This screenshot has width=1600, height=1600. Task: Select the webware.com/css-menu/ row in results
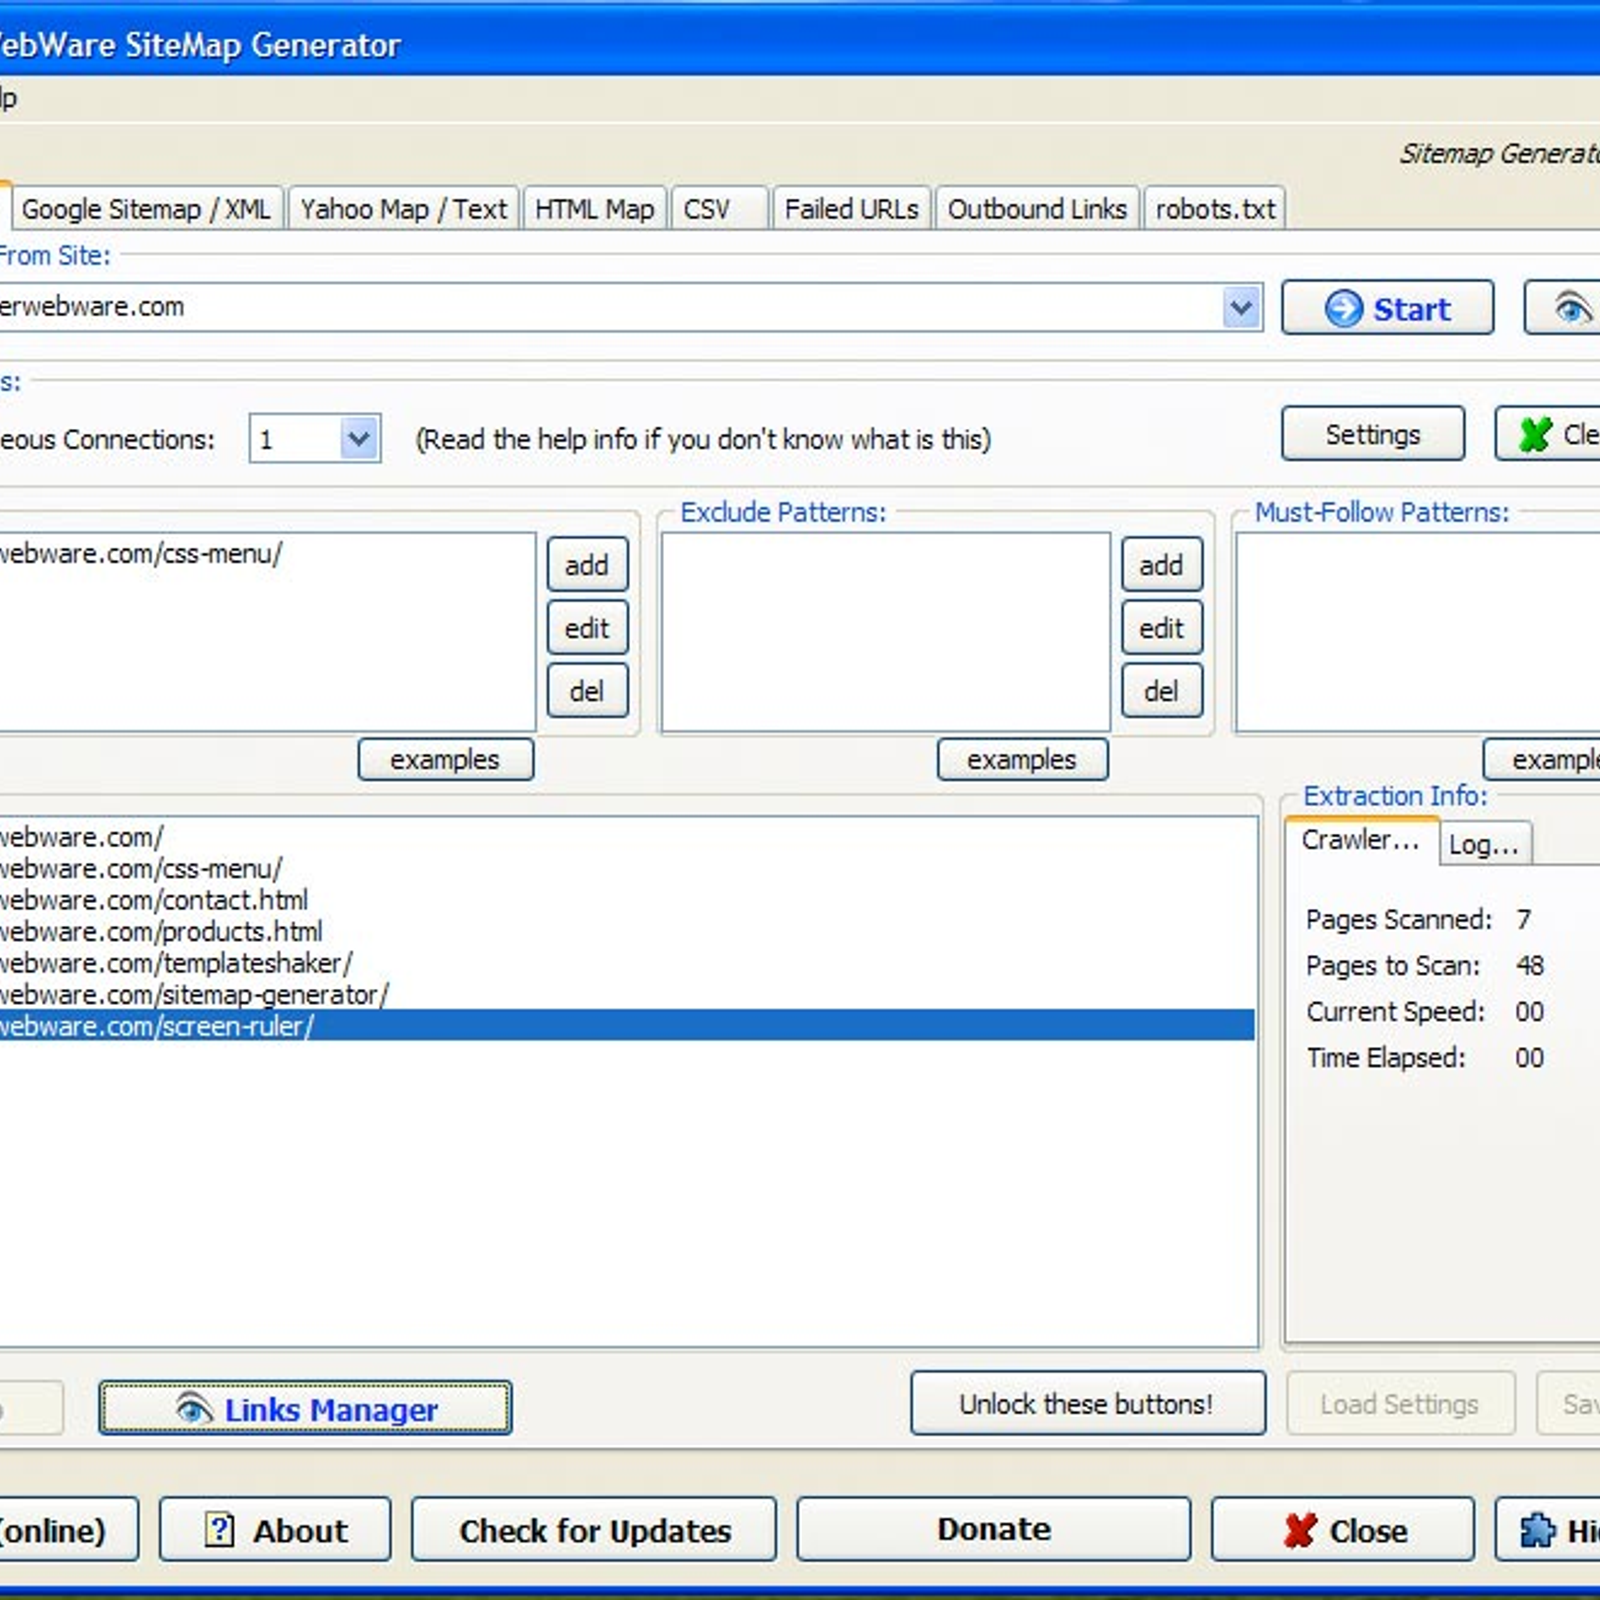(627, 868)
